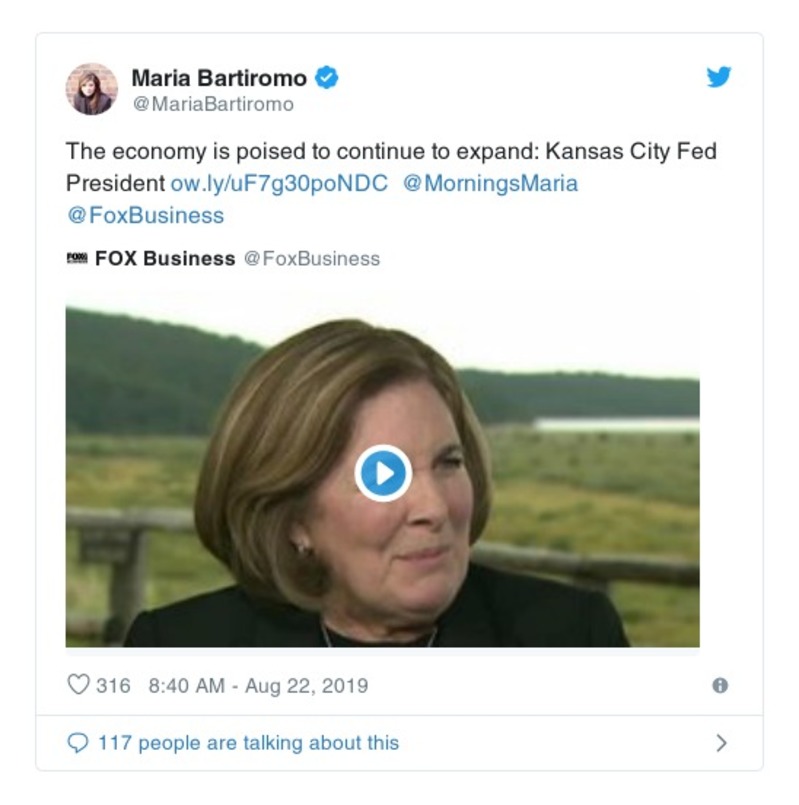Open the @MorningsMaria mention link
The image size is (799, 805).
pos(490,183)
